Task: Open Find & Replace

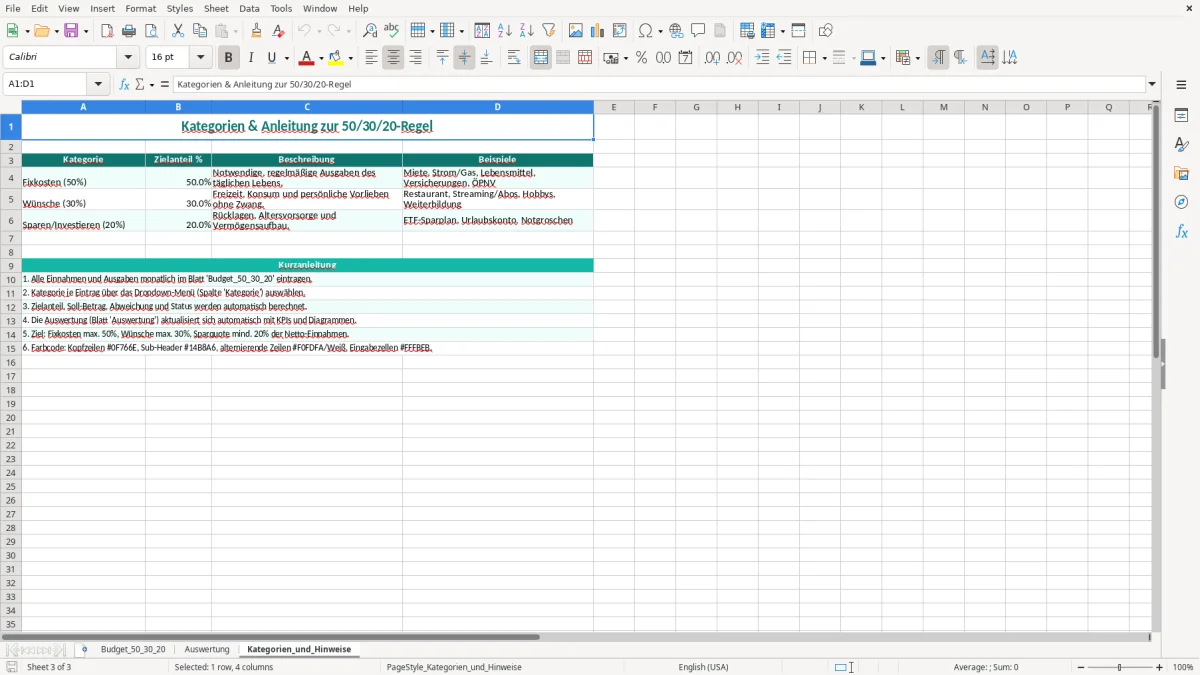Action: click(x=369, y=31)
